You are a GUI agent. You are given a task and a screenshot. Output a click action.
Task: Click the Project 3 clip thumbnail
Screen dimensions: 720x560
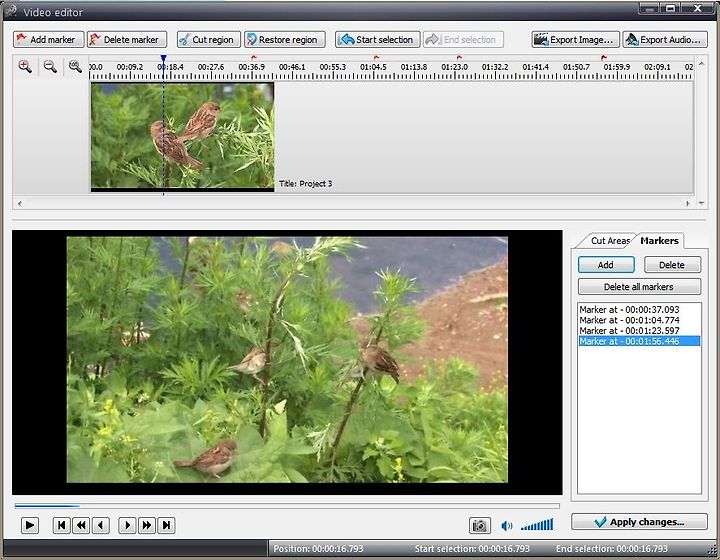pyautogui.click(x=182, y=136)
